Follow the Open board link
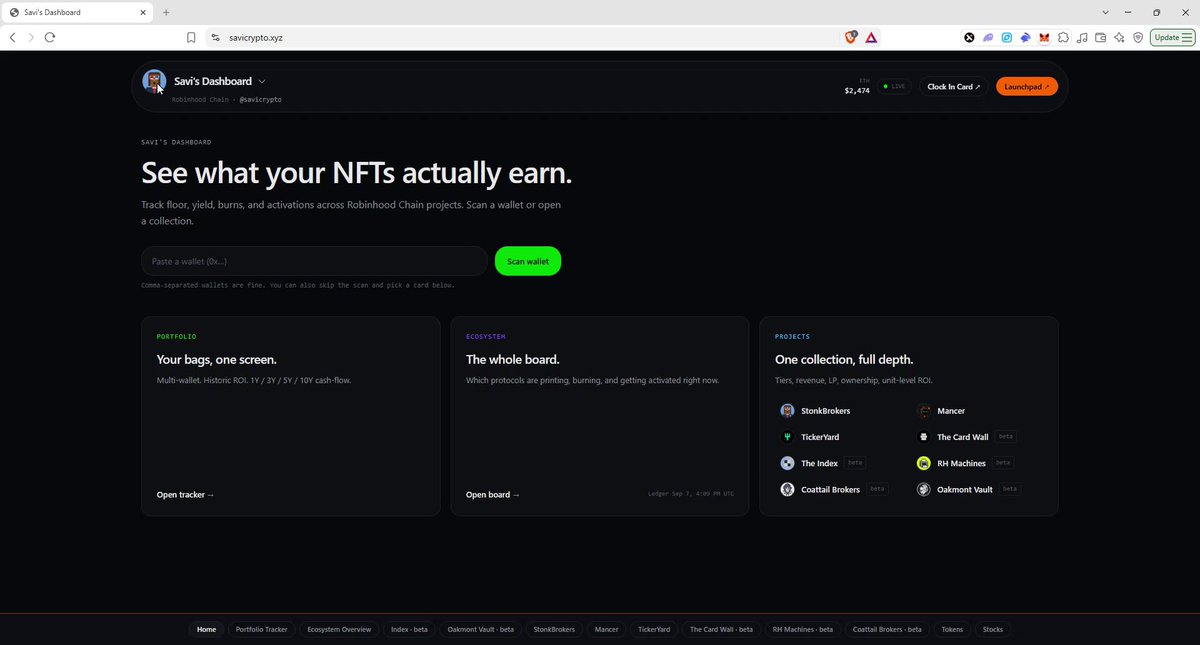The image size is (1200, 645). point(493,495)
